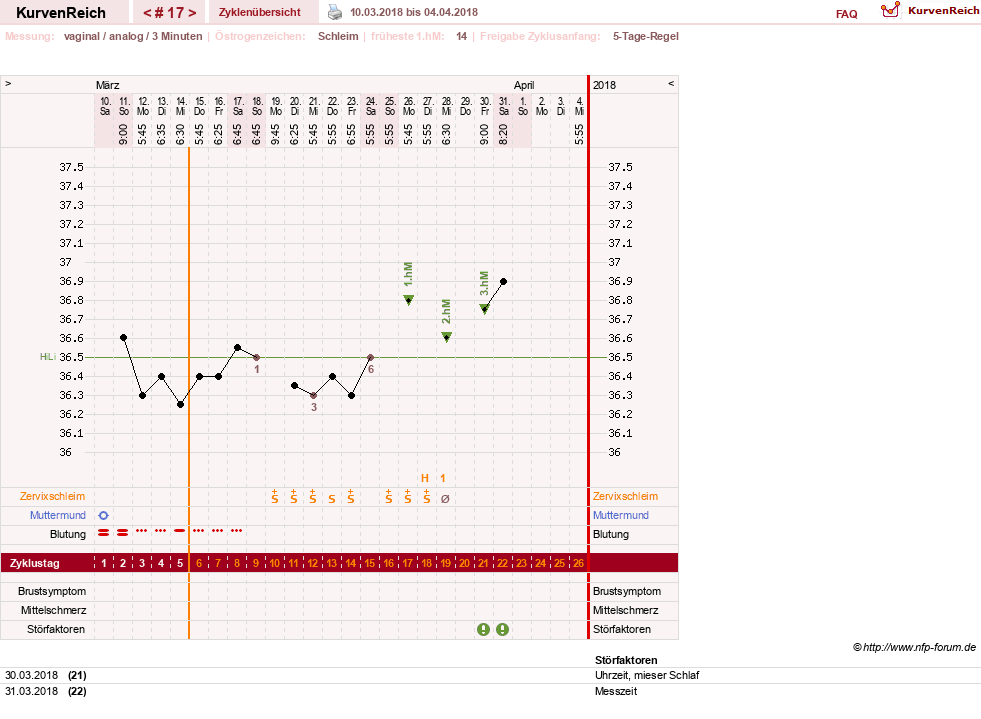Click the Mittelschmerz label on the left
The width and height of the screenshot is (981, 719).
pyautogui.click(x=53, y=610)
